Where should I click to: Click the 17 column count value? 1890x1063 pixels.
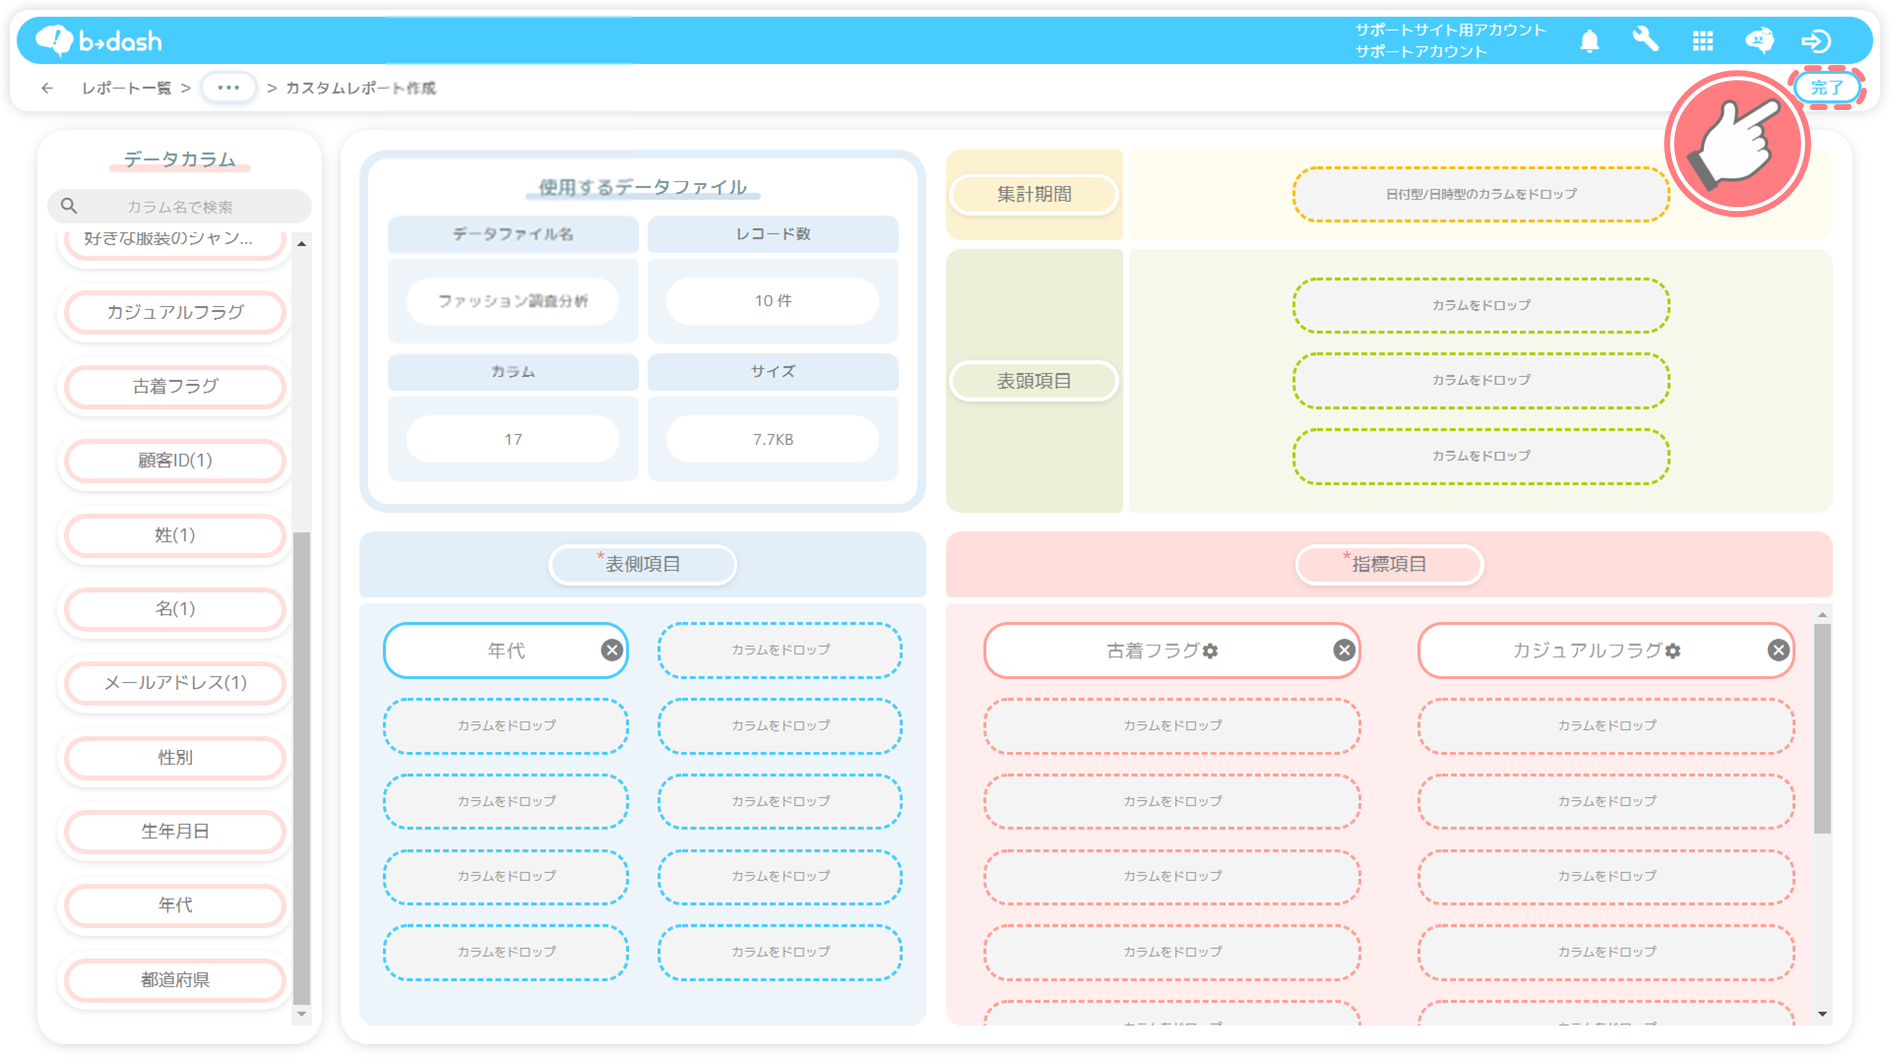(513, 439)
